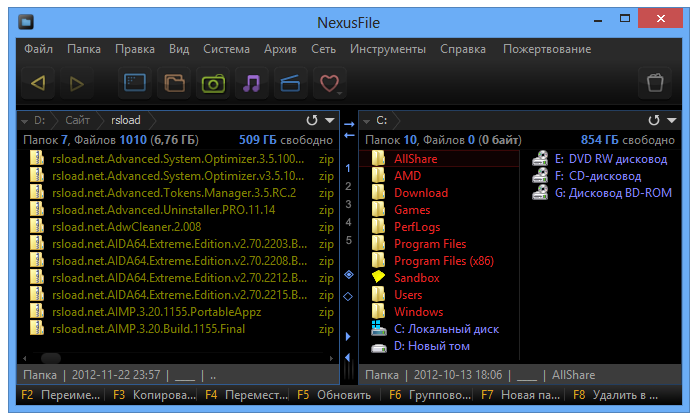The height and width of the screenshot is (413, 690).
Task: Select G: BD-ROM drive icon
Action: [540, 193]
